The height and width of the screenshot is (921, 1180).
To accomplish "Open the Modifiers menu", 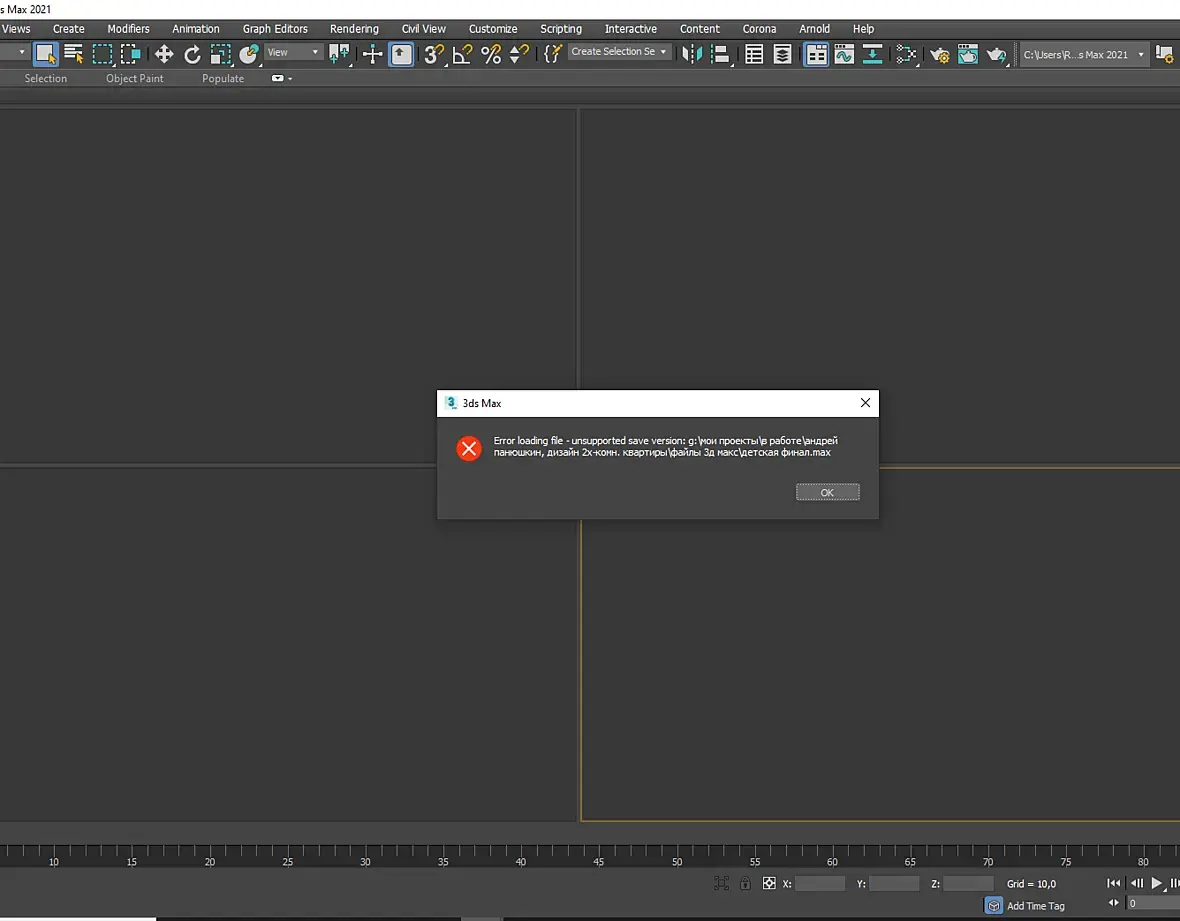I will (x=128, y=29).
